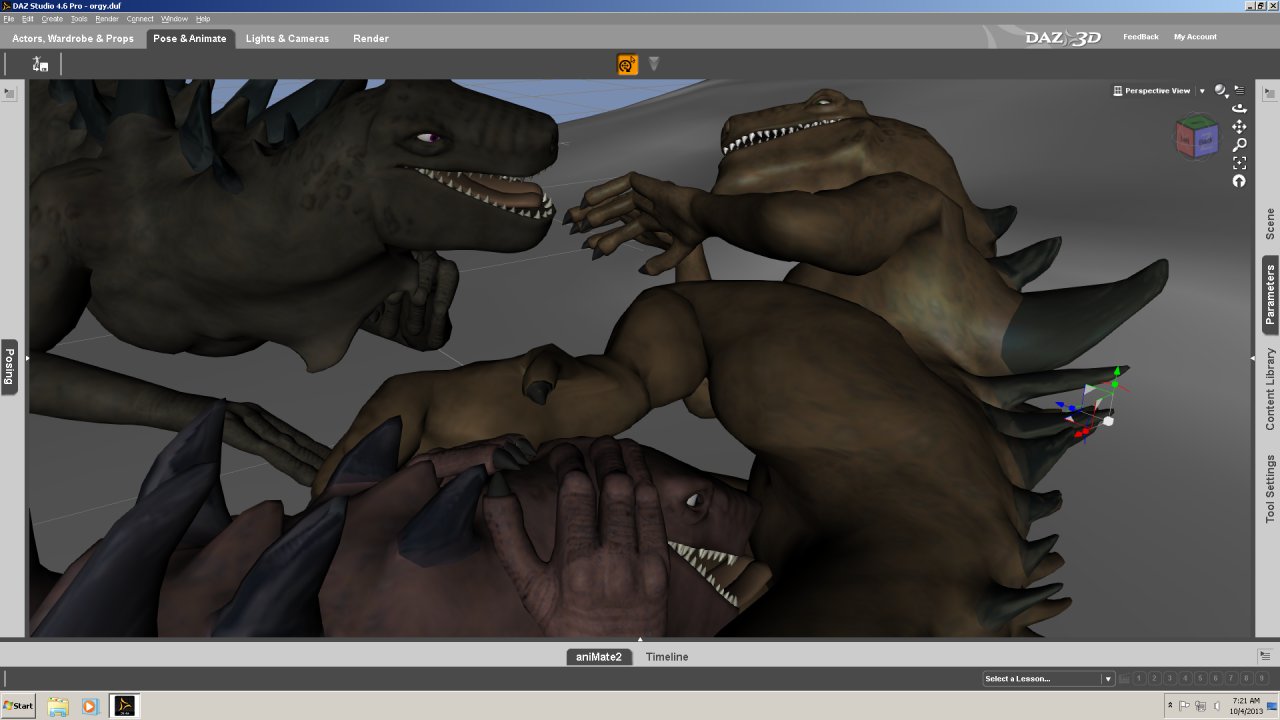Image resolution: width=1280 pixels, height=720 pixels.
Task: Click the reset camera arrow icon
Action: pos(1239,181)
